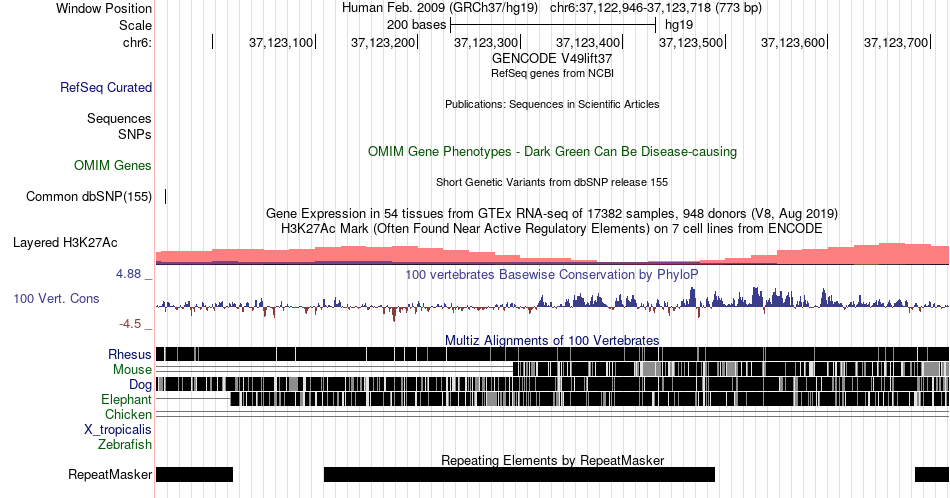
Task: Select the Rhesus alignment label
Action: [130, 354]
